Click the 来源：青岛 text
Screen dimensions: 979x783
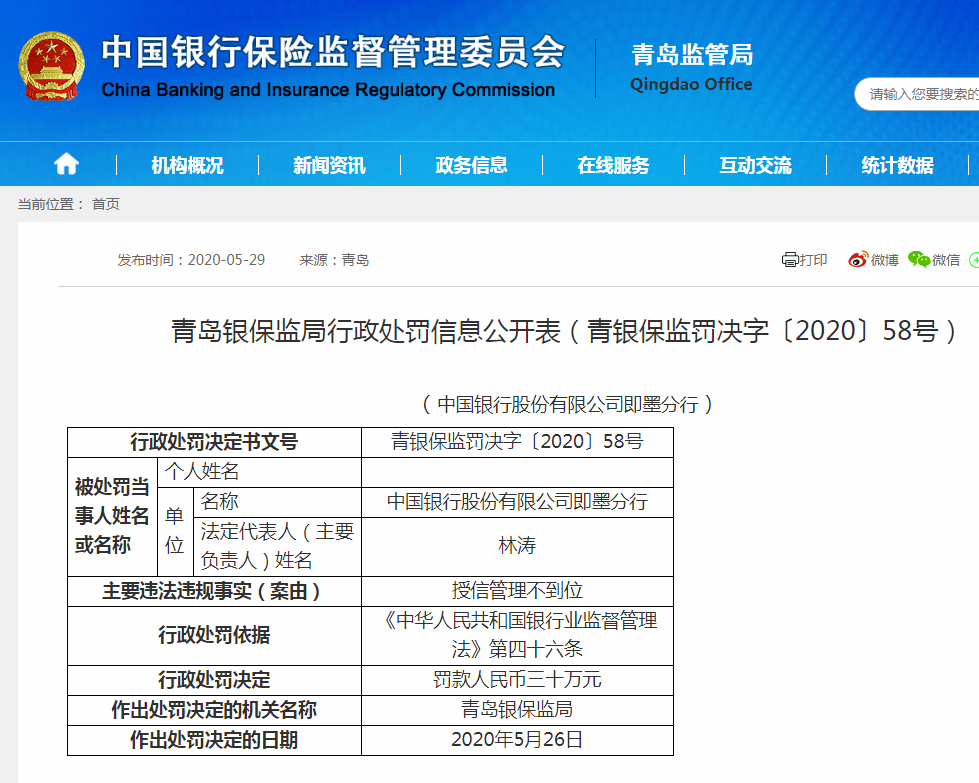coord(334,260)
